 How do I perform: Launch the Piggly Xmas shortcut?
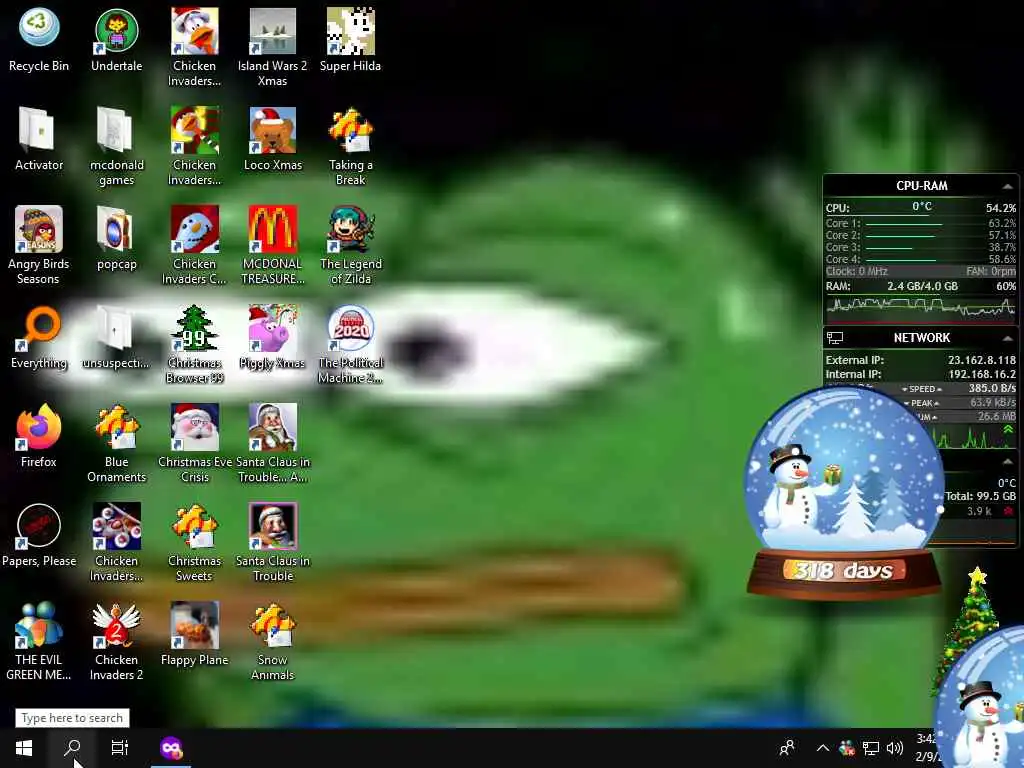pos(272,337)
